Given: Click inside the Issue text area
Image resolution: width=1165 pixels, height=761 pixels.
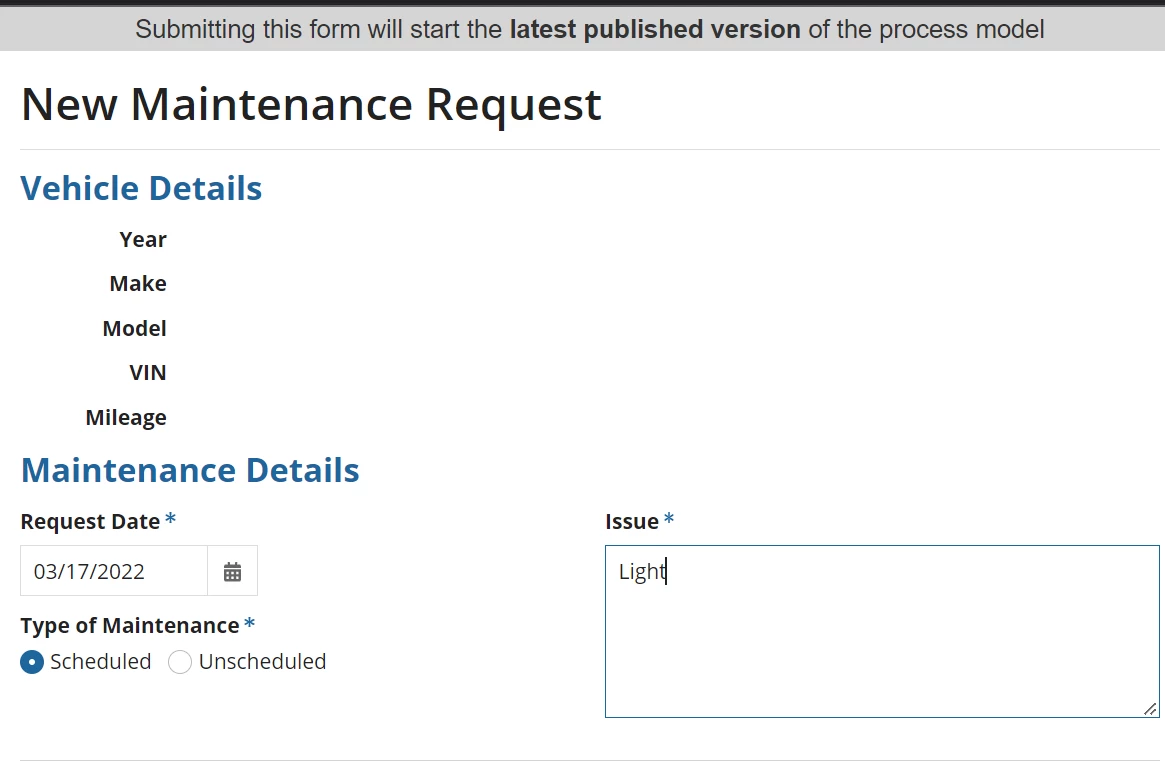Looking at the screenshot, I should [x=882, y=632].
